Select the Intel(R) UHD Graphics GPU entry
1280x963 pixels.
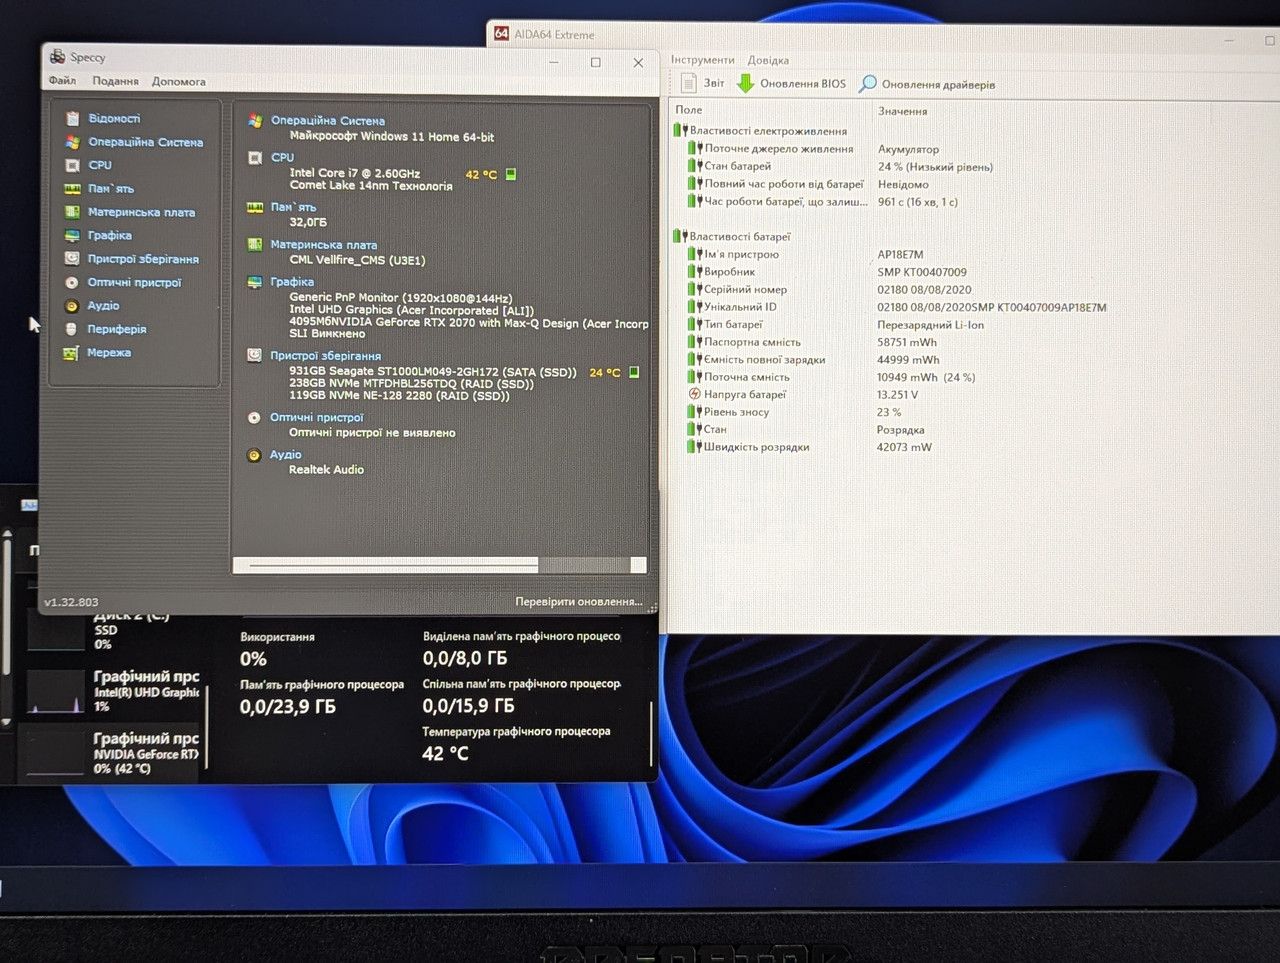point(113,691)
